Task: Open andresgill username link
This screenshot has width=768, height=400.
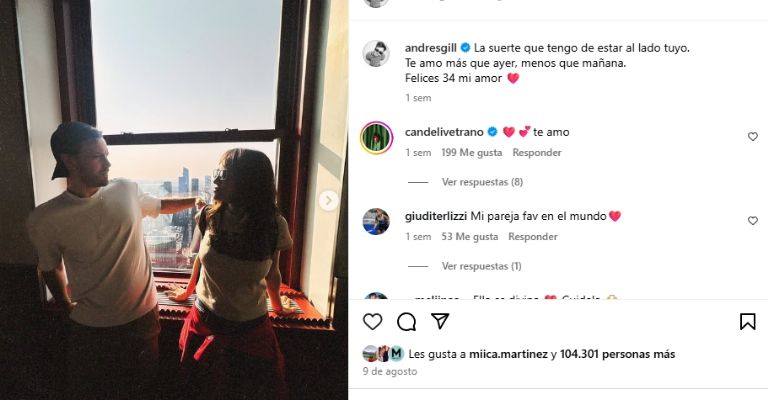Action: click(x=431, y=48)
